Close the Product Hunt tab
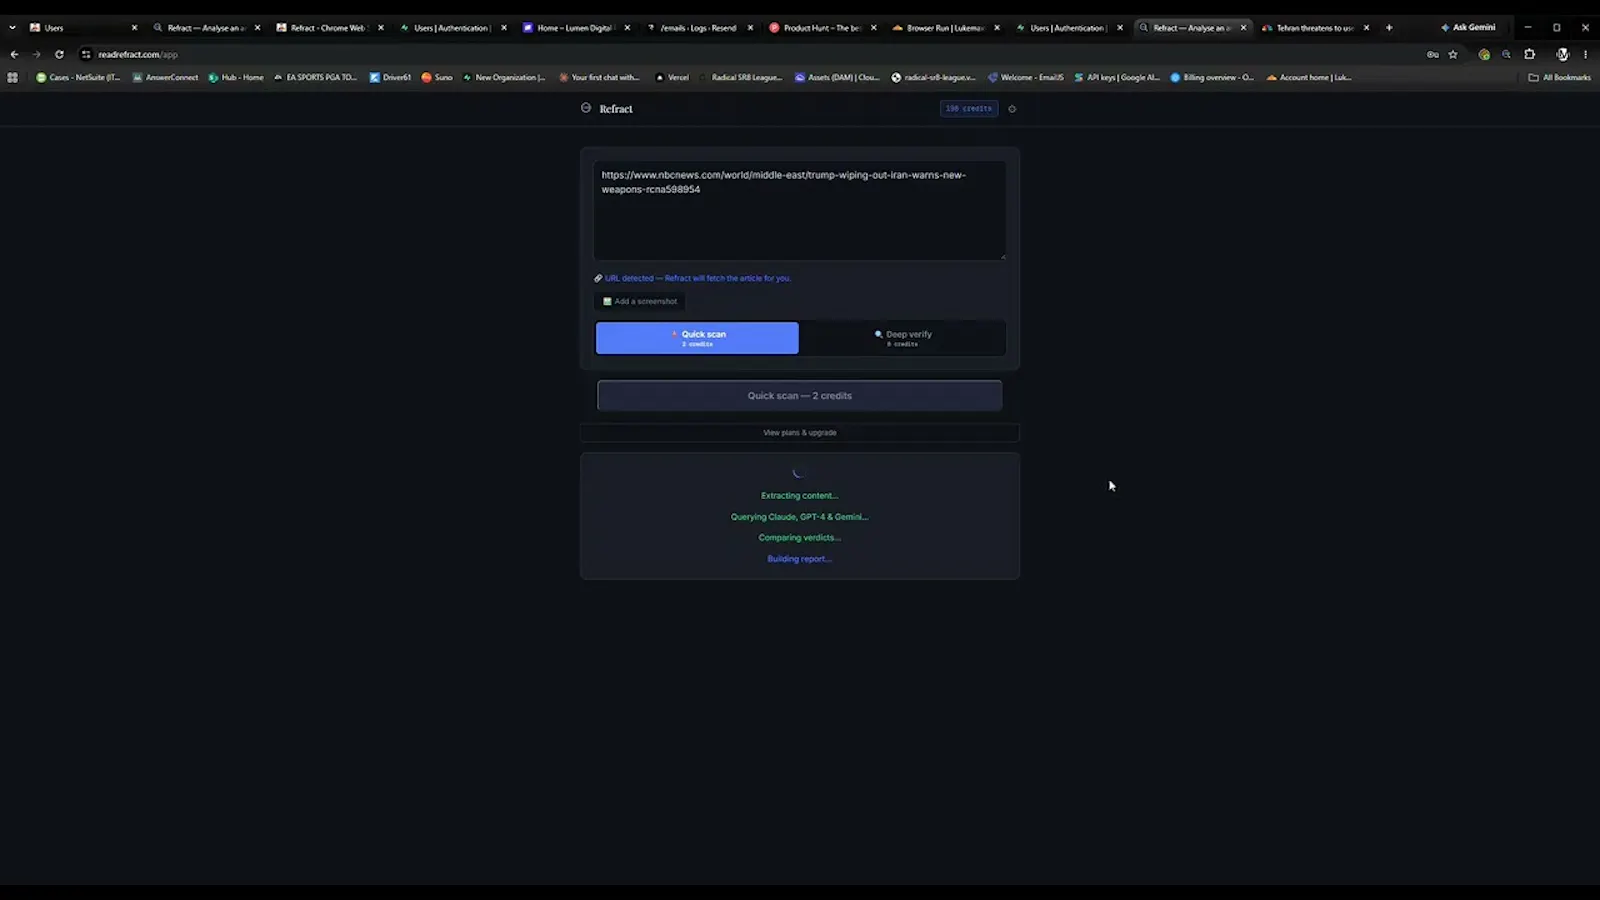 pos(873,28)
